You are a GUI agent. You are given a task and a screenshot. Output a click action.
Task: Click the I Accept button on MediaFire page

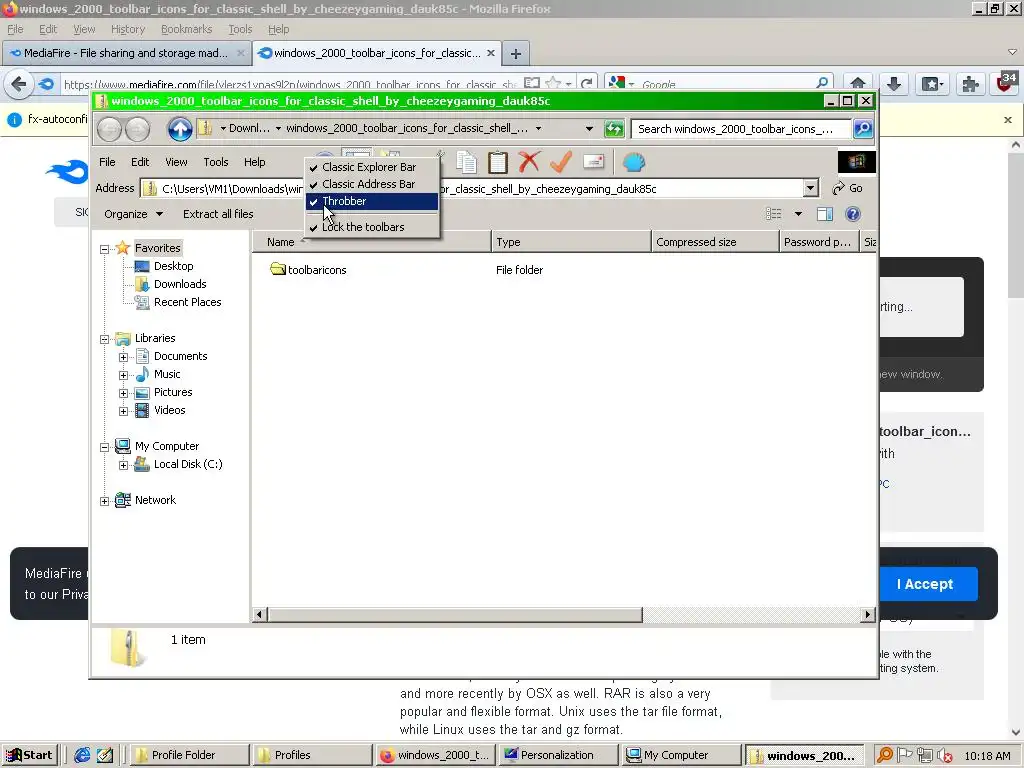pyautogui.click(x=925, y=584)
